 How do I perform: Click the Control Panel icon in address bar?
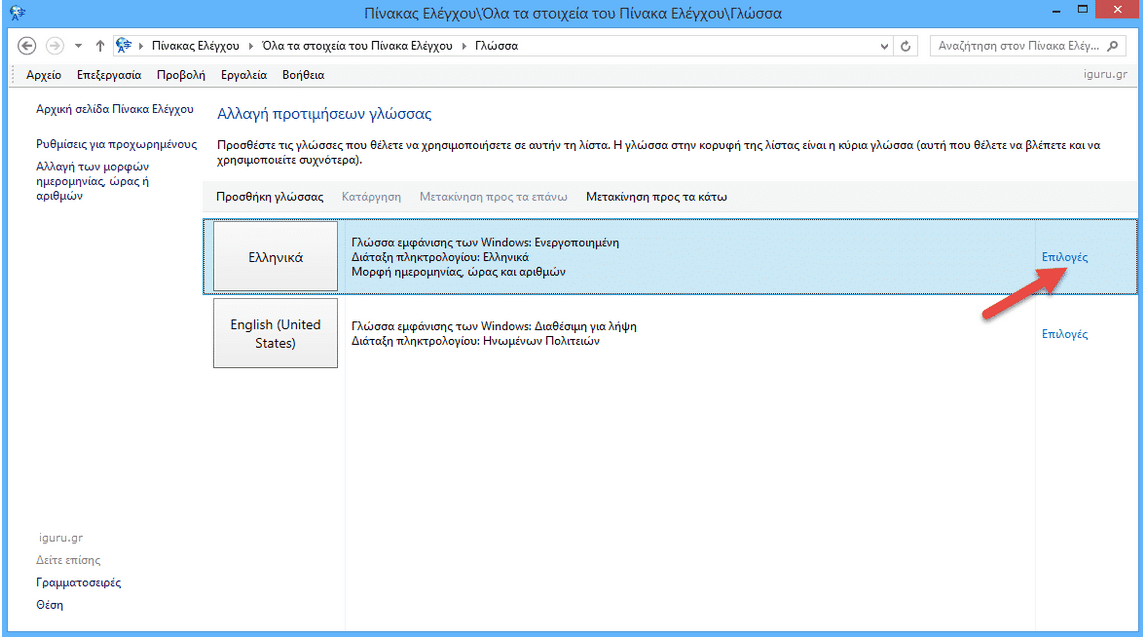click(124, 45)
